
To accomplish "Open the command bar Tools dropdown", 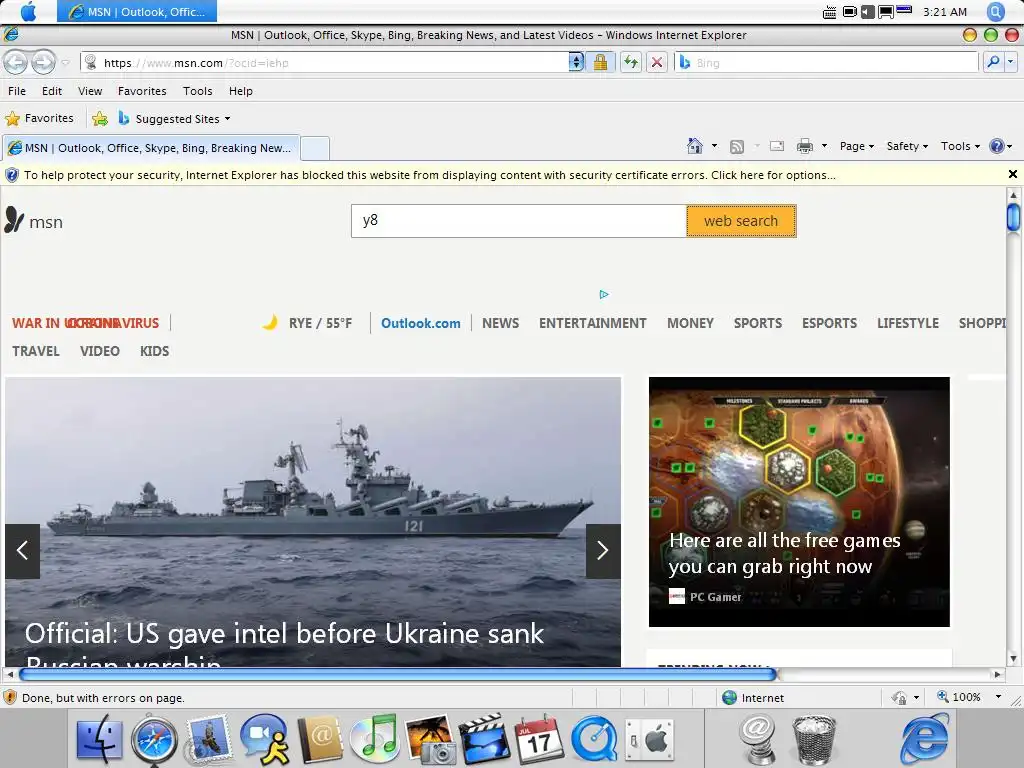I will tap(960, 146).
